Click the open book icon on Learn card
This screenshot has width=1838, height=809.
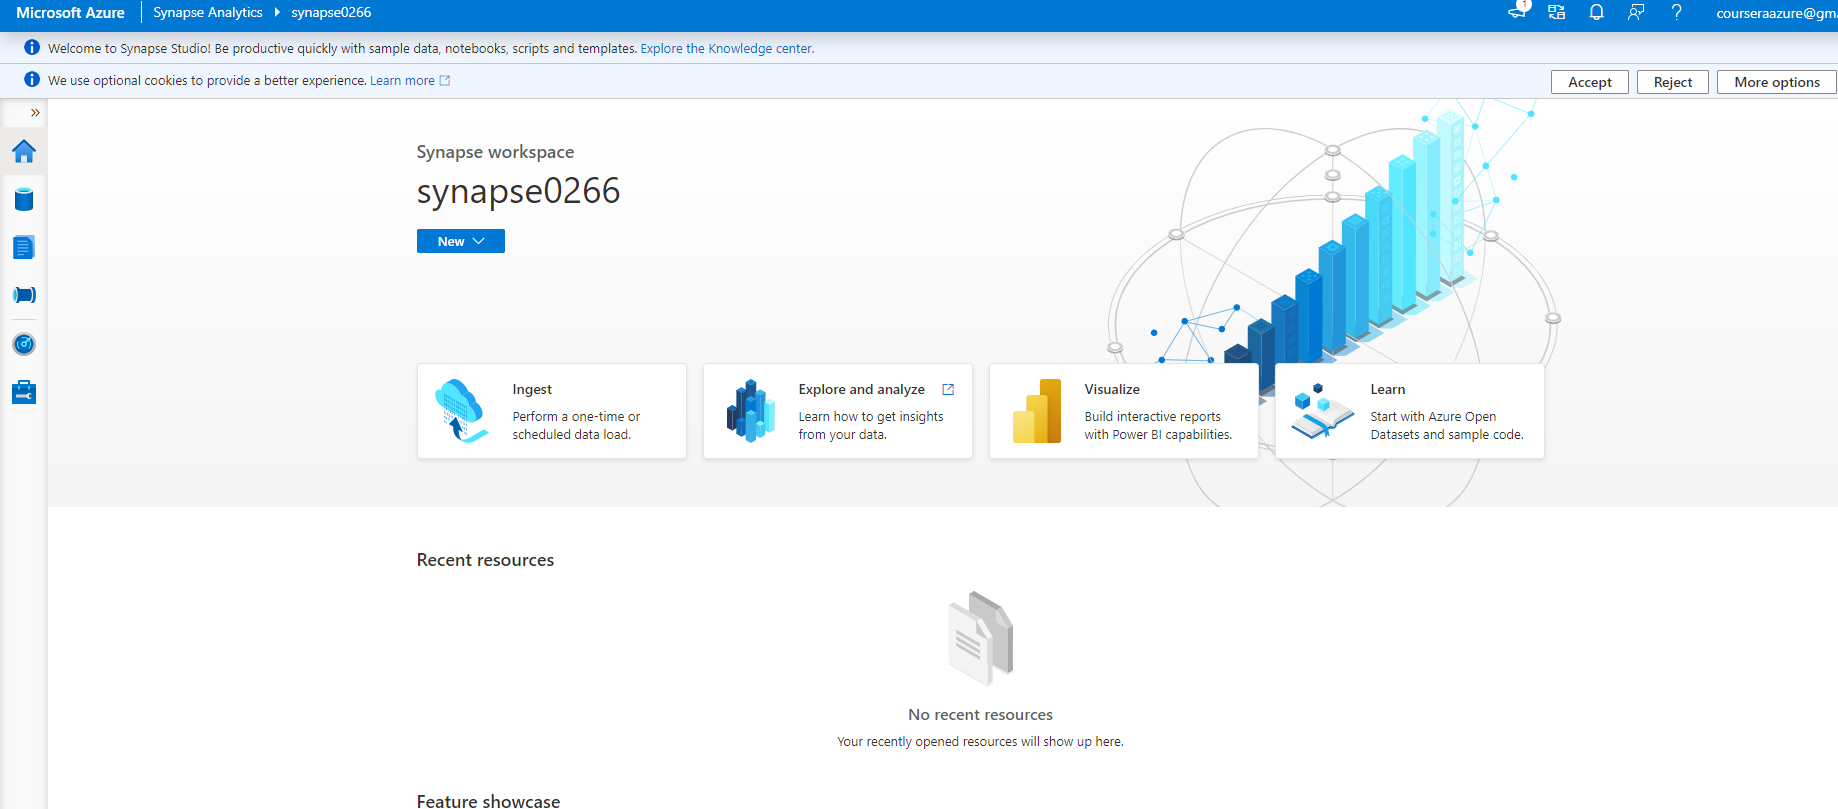(1322, 412)
